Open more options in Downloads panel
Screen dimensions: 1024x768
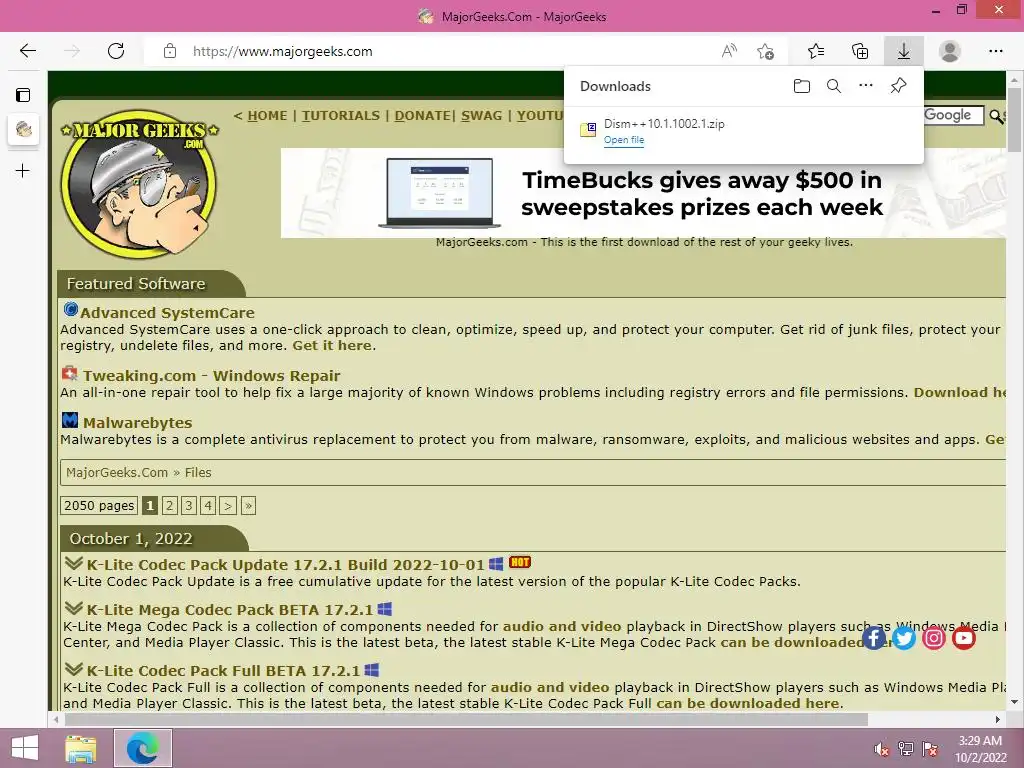[x=866, y=86]
